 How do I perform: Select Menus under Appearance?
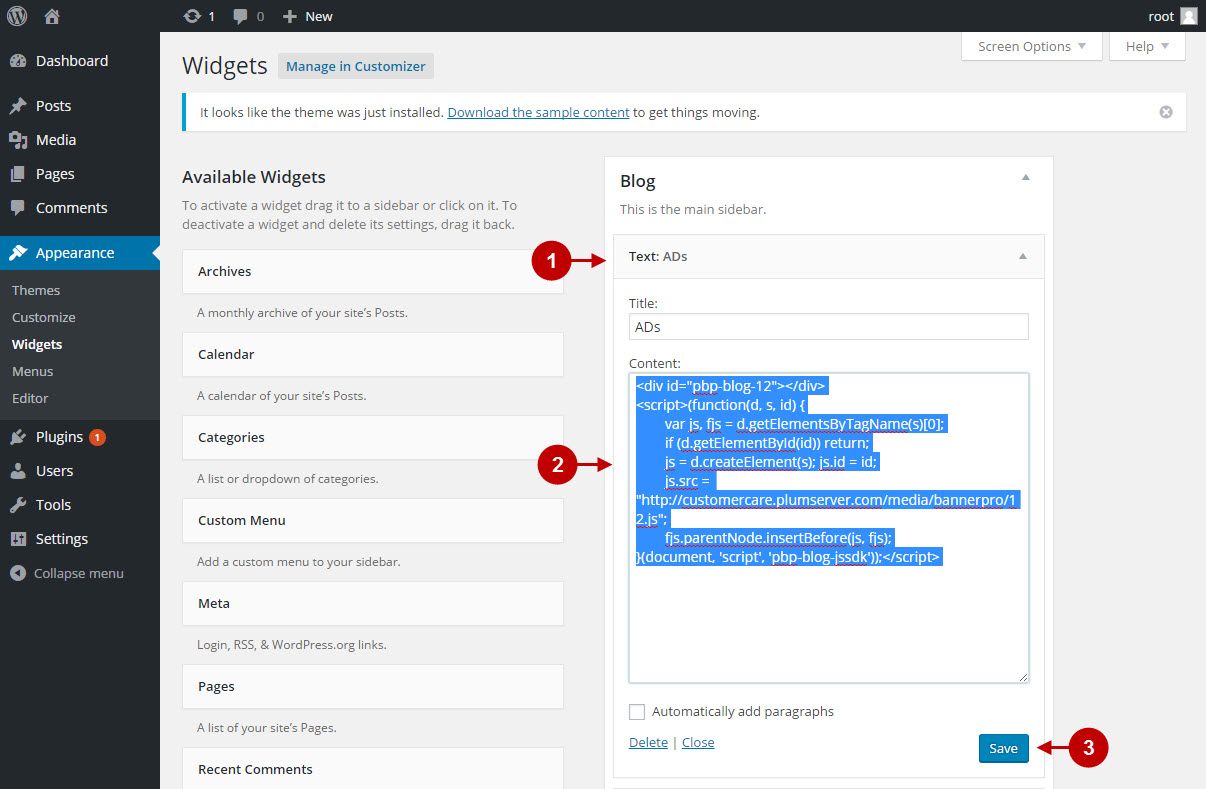click(33, 371)
